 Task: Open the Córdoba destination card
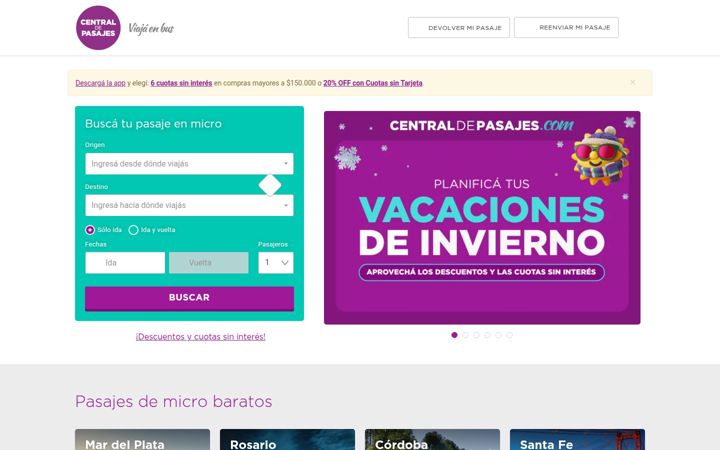pyautogui.click(x=433, y=439)
